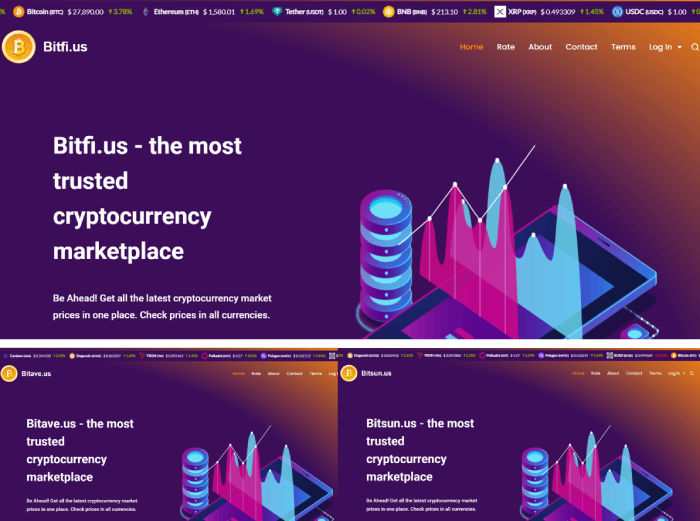This screenshot has width=700, height=521.
Task: Click the Tether 0.02% change value
Action: [363, 12]
